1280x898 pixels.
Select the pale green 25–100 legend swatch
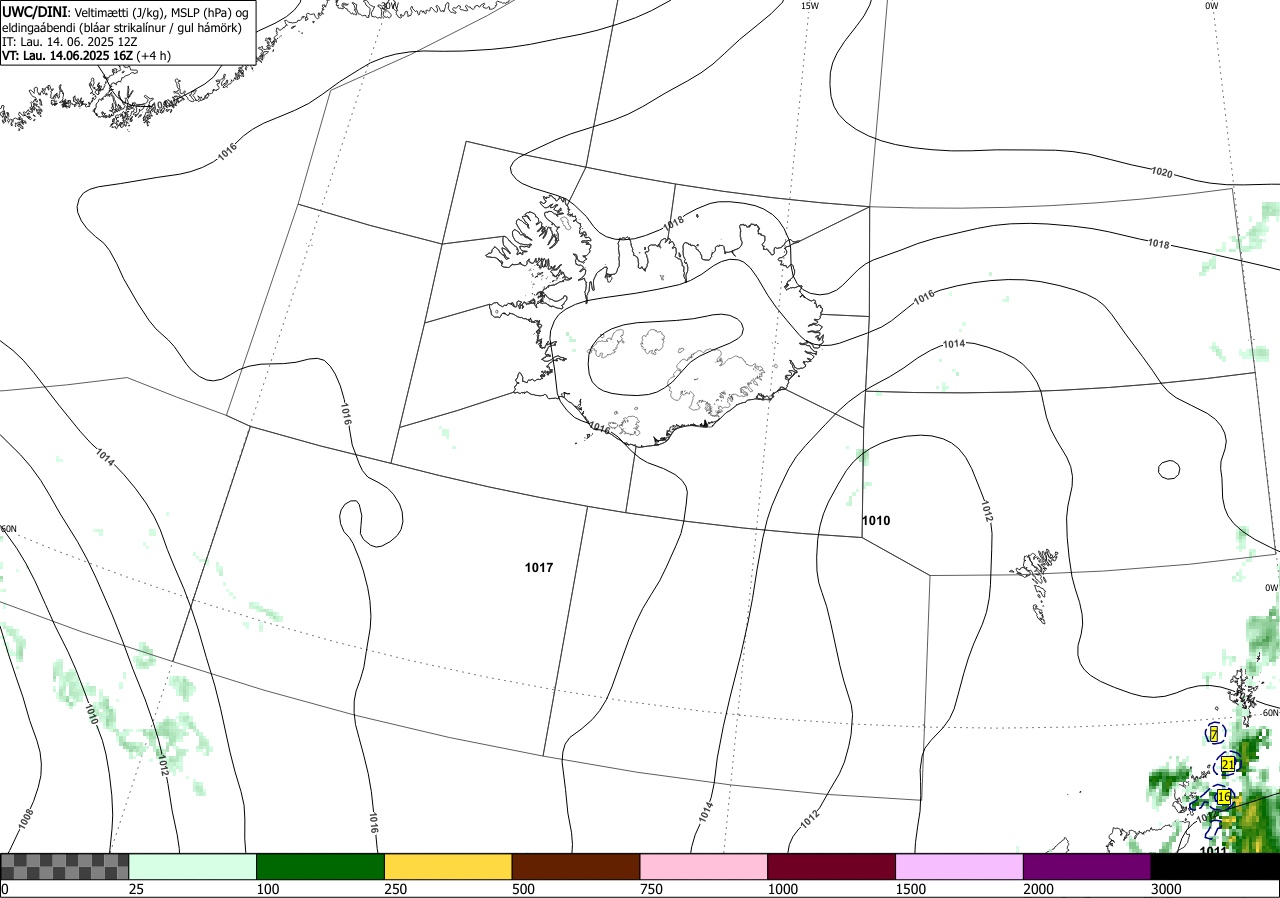[193, 866]
